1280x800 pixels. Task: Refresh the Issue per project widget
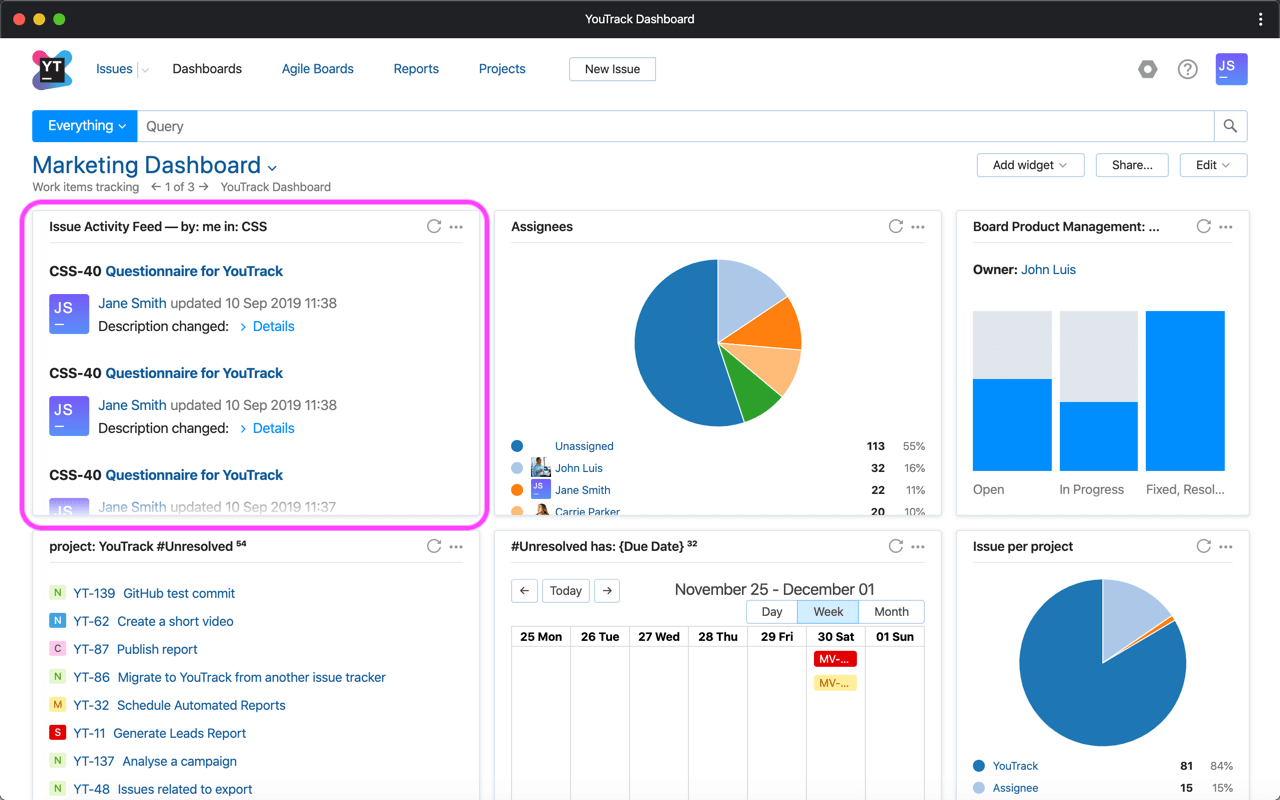point(1203,547)
